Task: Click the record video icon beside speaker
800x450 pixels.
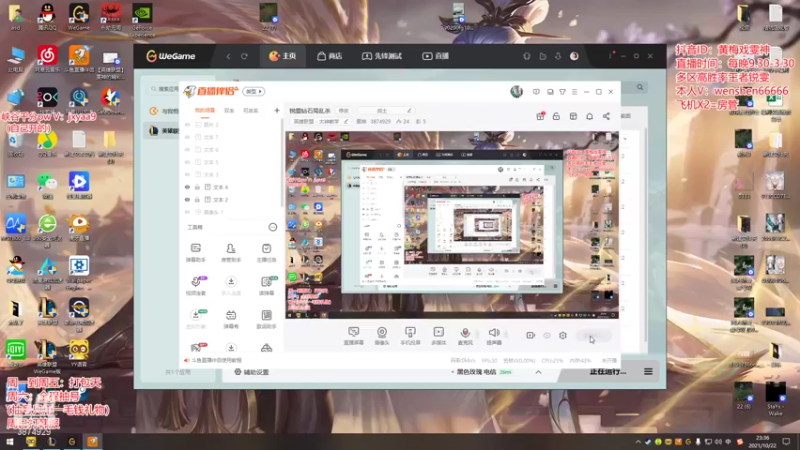Action: click(x=530, y=335)
